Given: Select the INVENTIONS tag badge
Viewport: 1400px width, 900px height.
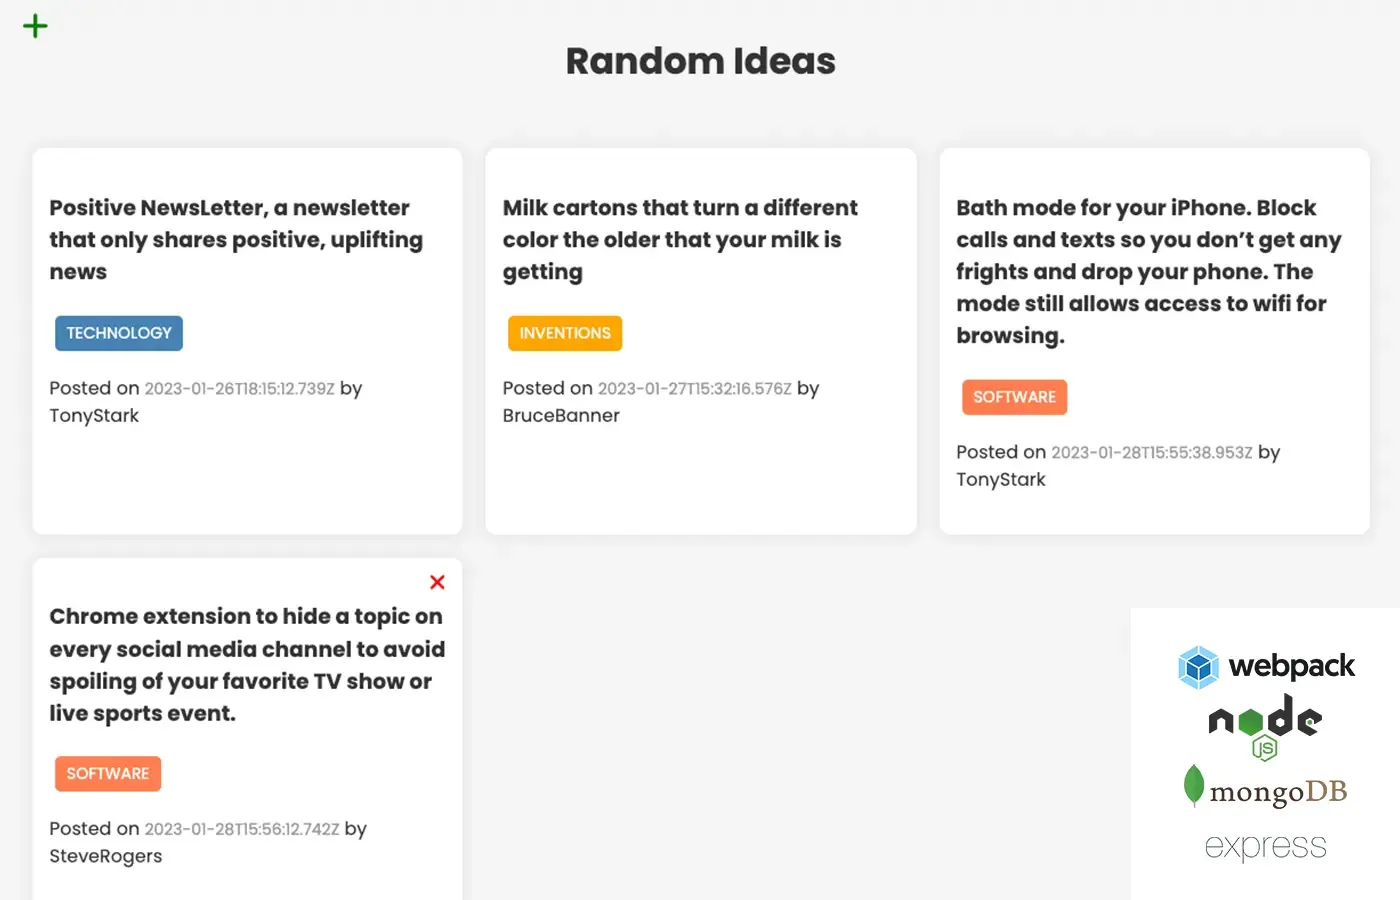Looking at the screenshot, I should (x=565, y=333).
